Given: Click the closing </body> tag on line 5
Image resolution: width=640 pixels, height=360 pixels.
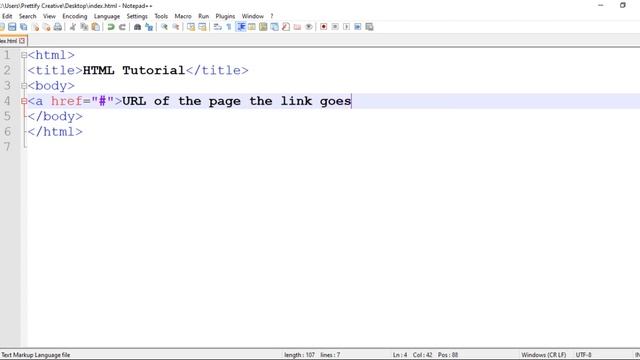Looking at the screenshot, I should pos(55,117).
